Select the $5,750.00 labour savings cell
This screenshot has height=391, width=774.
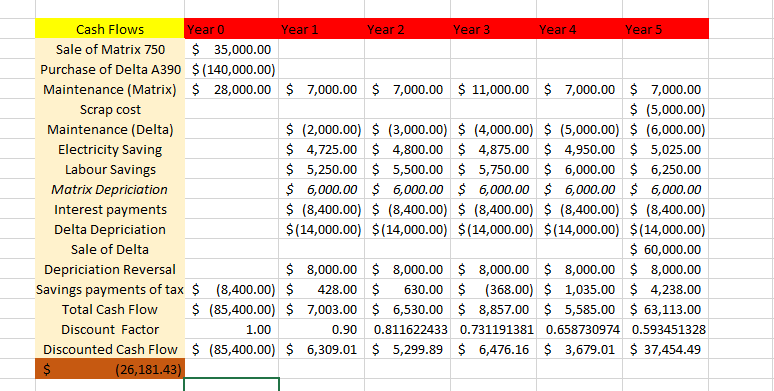coord(494,169)
